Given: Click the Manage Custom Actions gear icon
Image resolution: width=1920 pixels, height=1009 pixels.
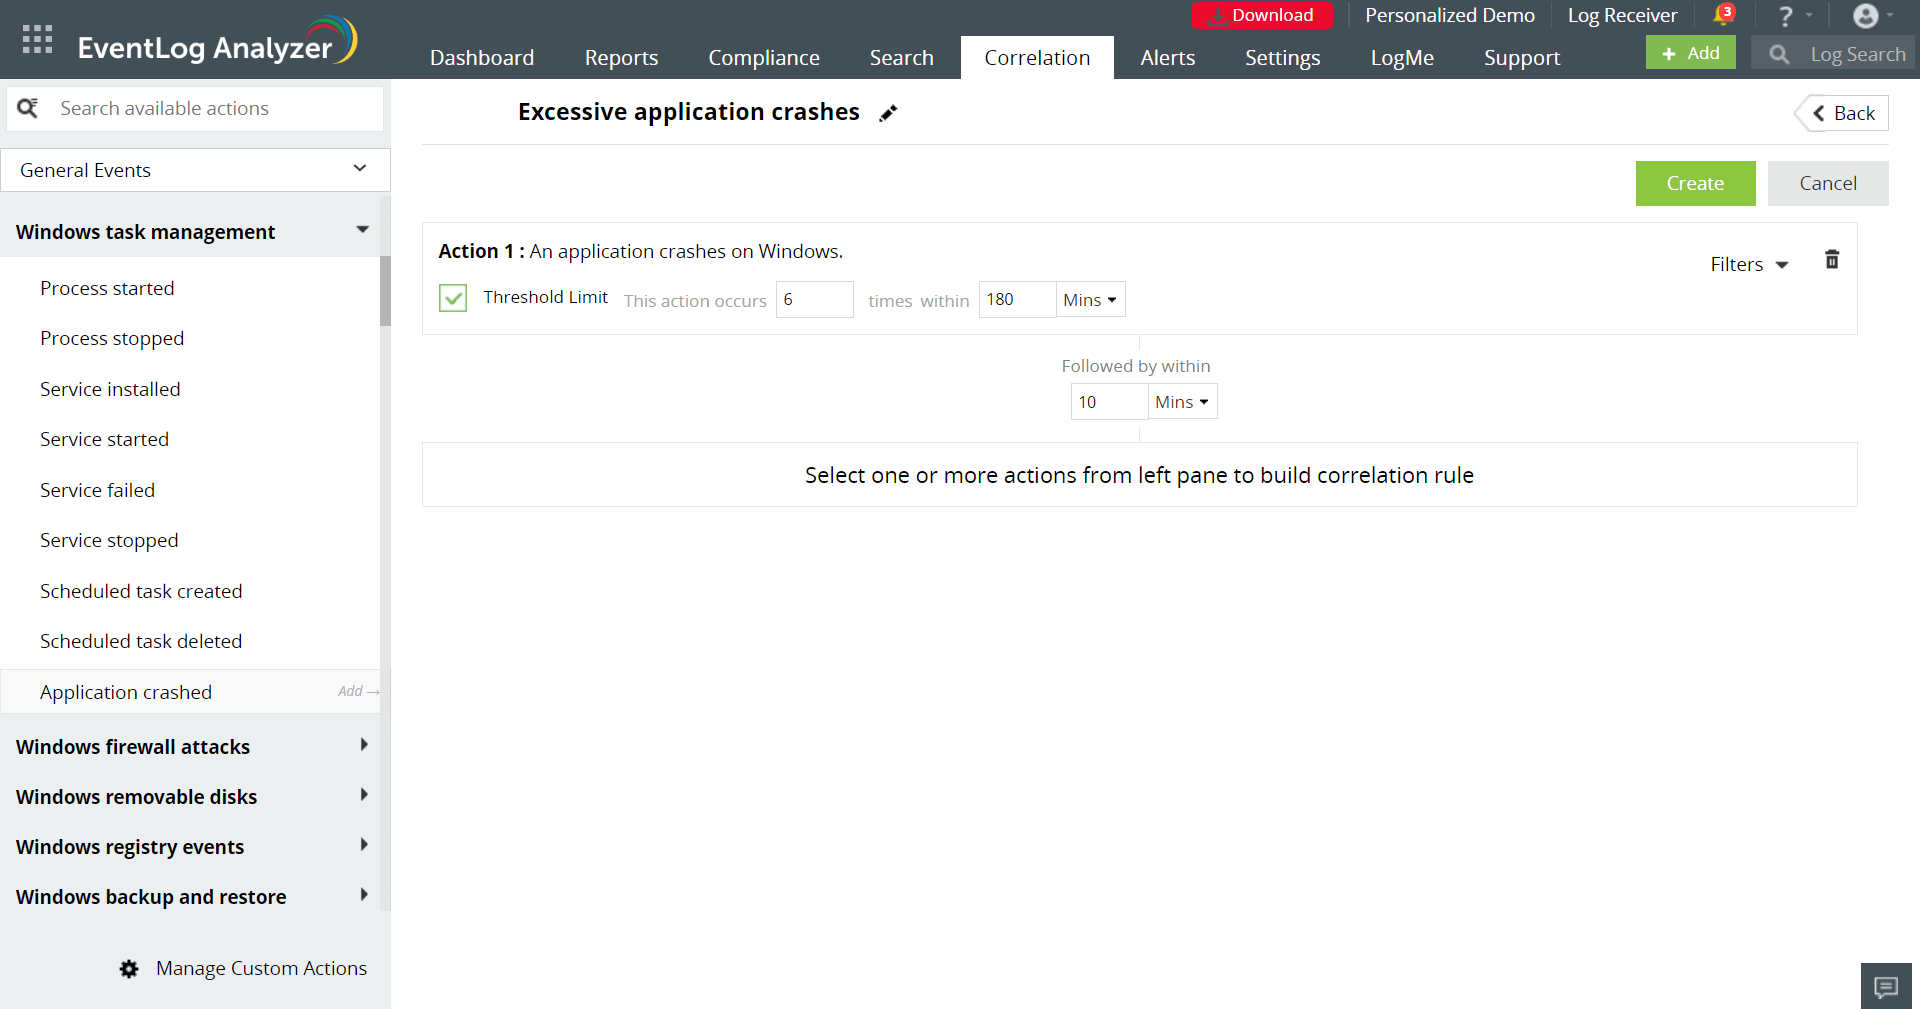Looking at the screenshot, I should tap(129, 968).
